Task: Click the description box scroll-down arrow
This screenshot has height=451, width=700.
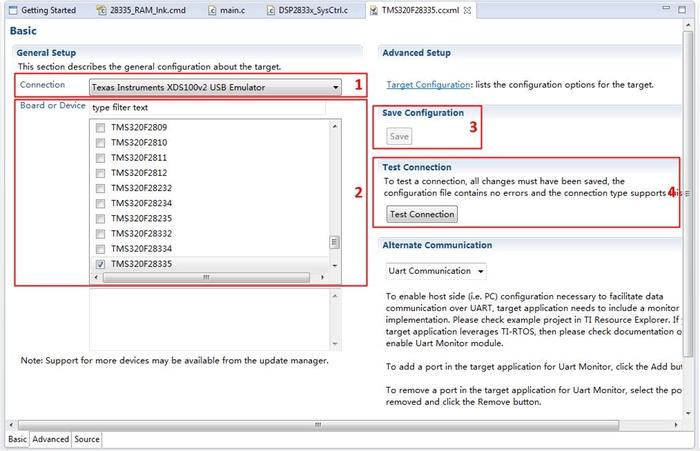Action: coord(335,344)
